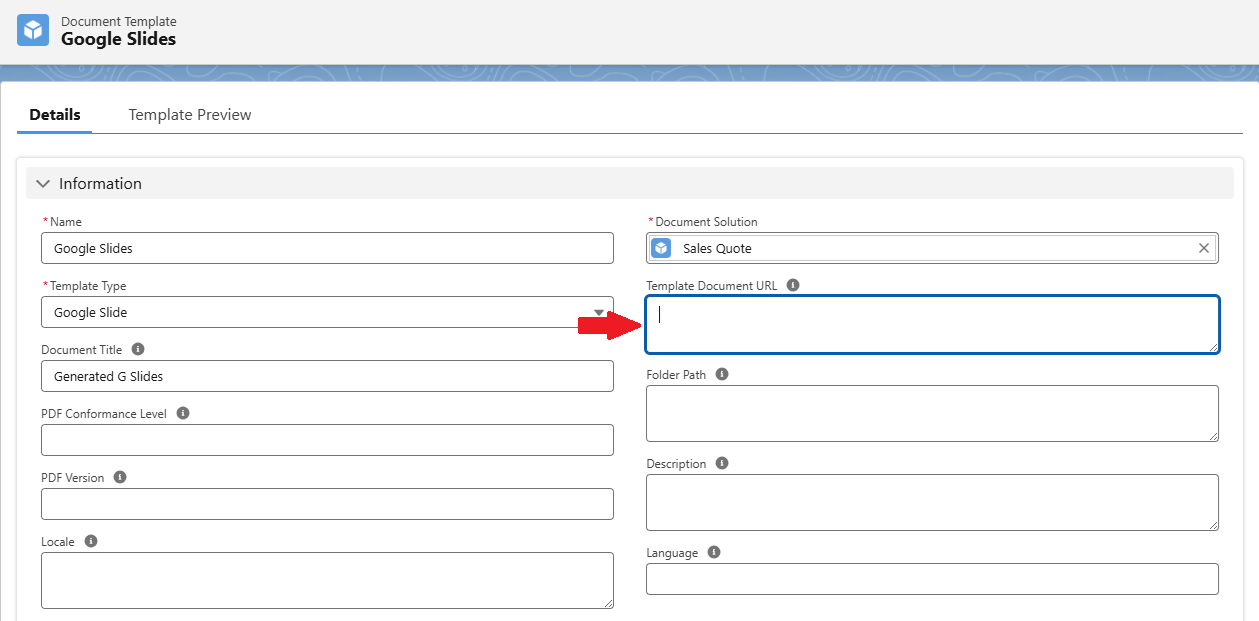
Task: Click the Language input field
Action: pyautogui.click(x=932, y=579)
